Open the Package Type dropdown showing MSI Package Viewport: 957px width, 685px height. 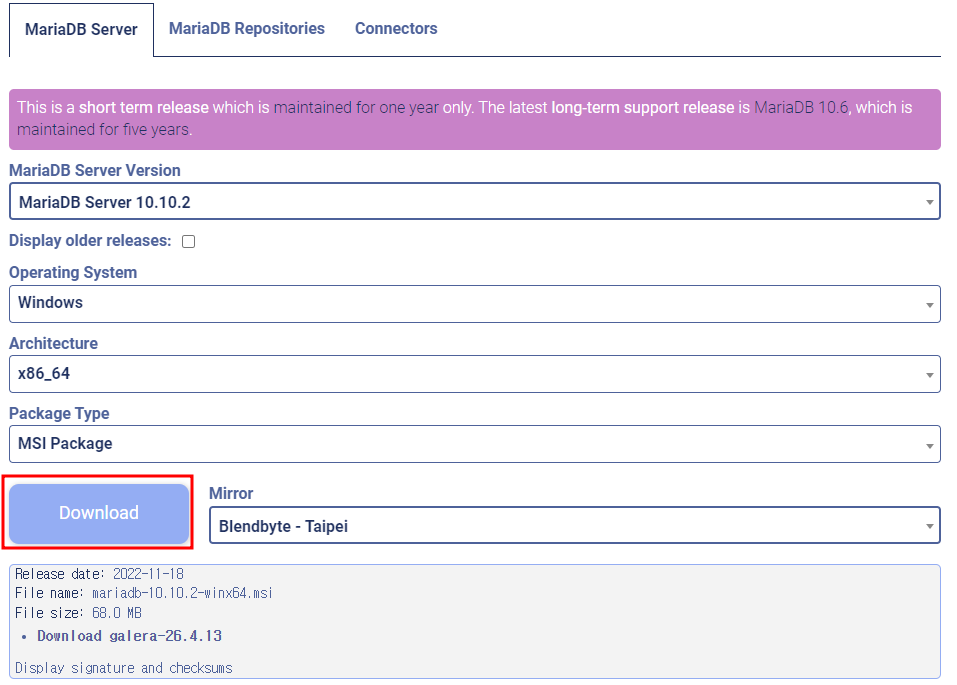(x=475, y=444)
